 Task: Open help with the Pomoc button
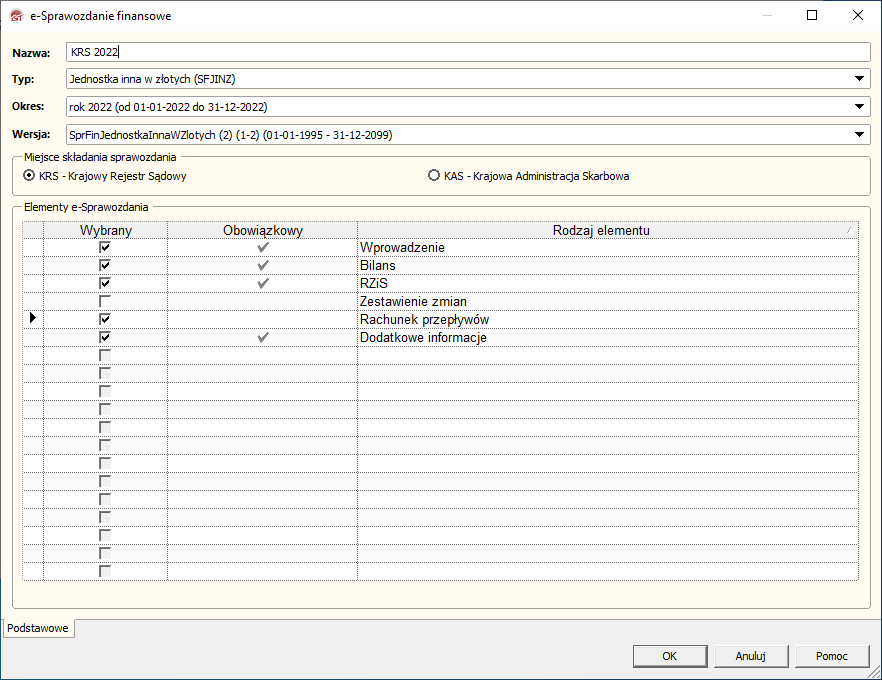pos(831,656)
